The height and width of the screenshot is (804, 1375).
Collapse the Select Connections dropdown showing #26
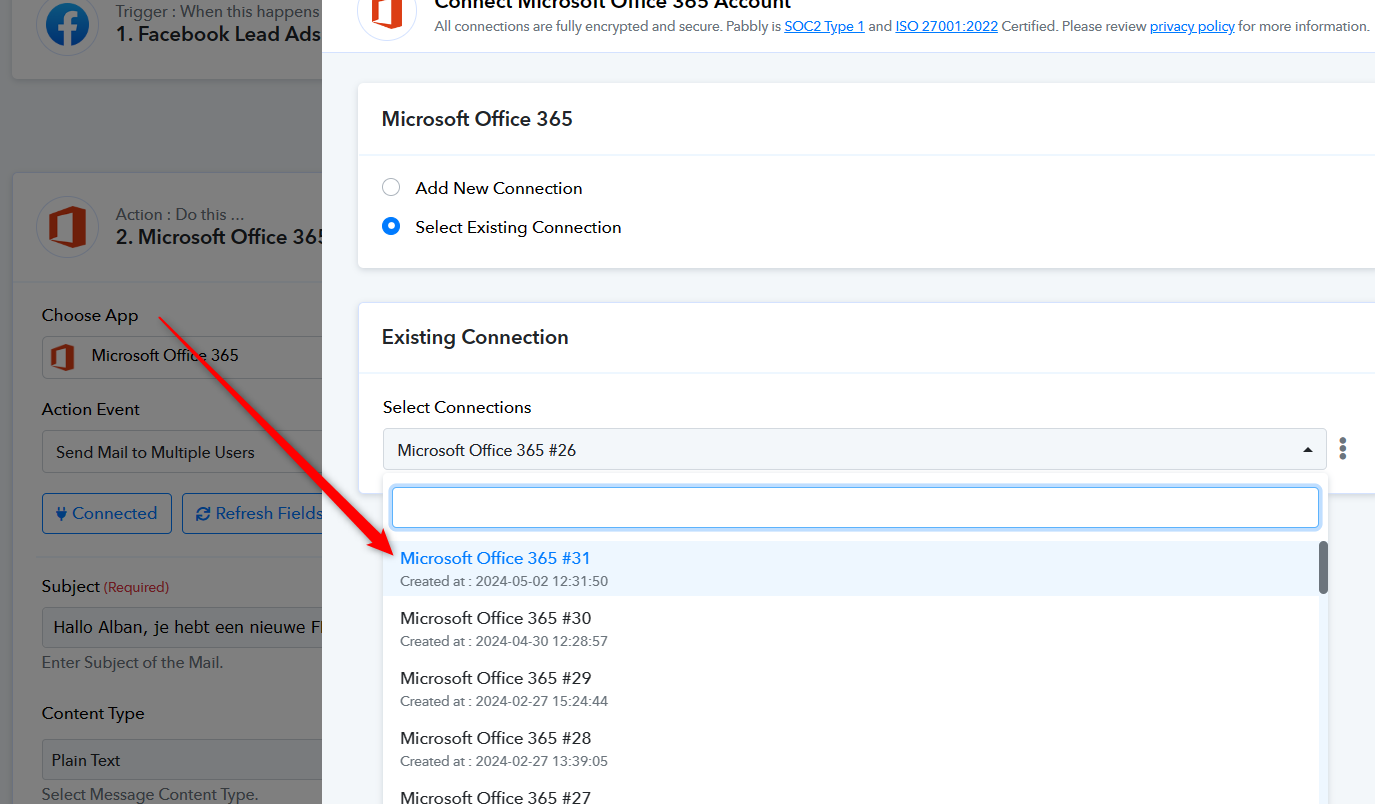854,450
